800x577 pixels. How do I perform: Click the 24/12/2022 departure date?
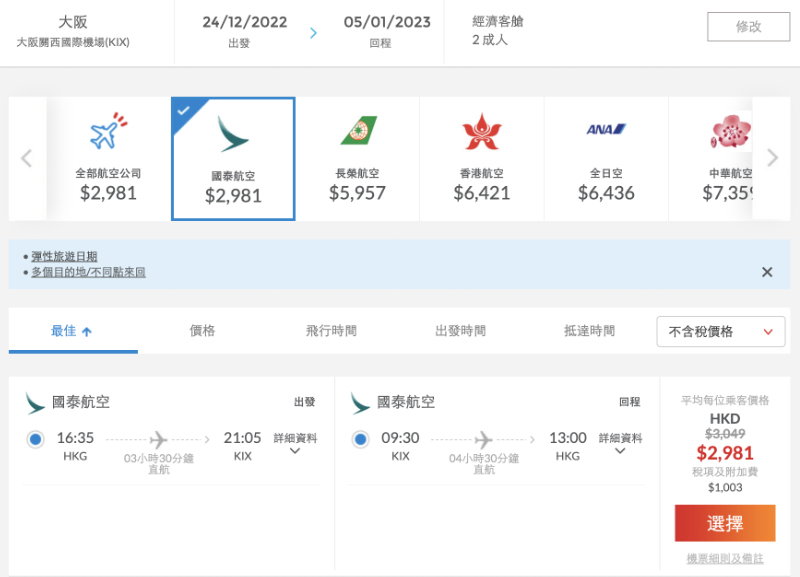point(244,22)
